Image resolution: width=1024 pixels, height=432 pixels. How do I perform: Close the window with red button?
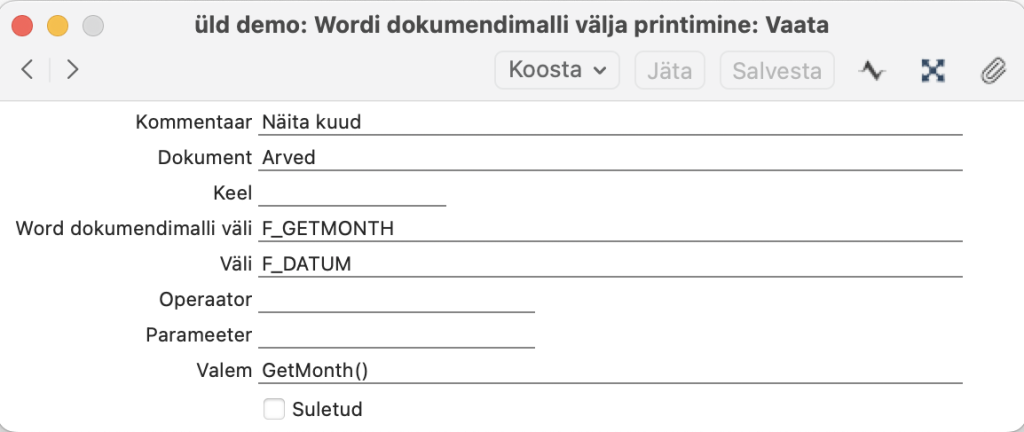23,26
